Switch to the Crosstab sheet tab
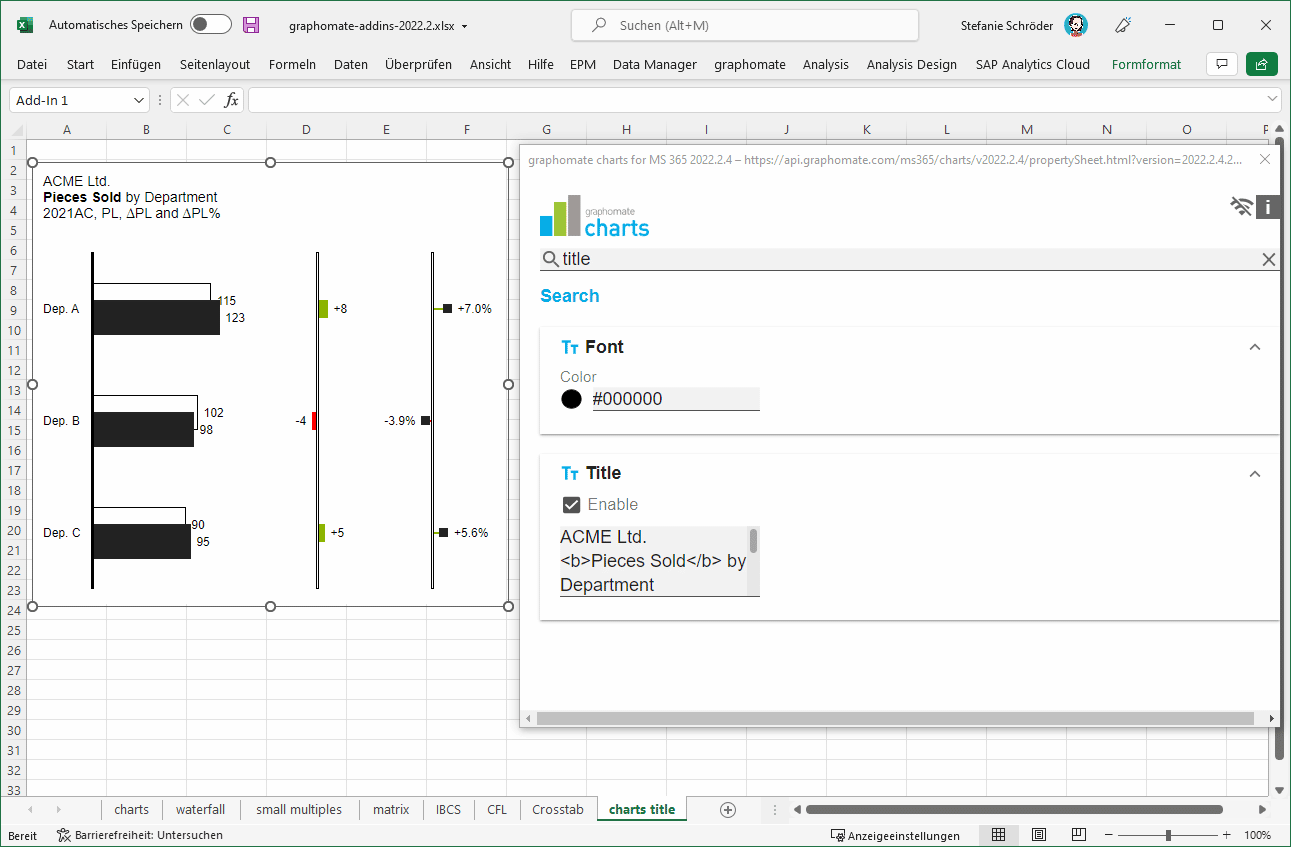This screenshot has width=1291, height=847. tap(558, 810)
